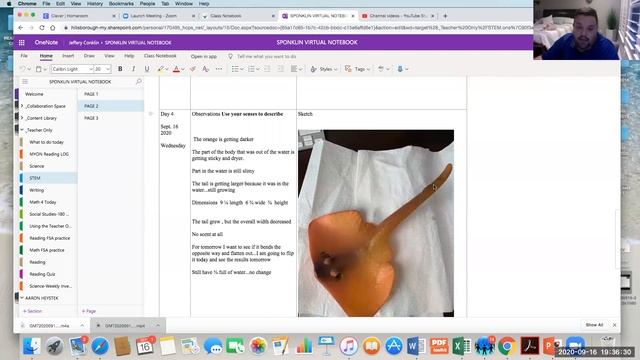The width and height of the screenshot is (640, 360).
Task: Click the undo button
Action: 23,69
